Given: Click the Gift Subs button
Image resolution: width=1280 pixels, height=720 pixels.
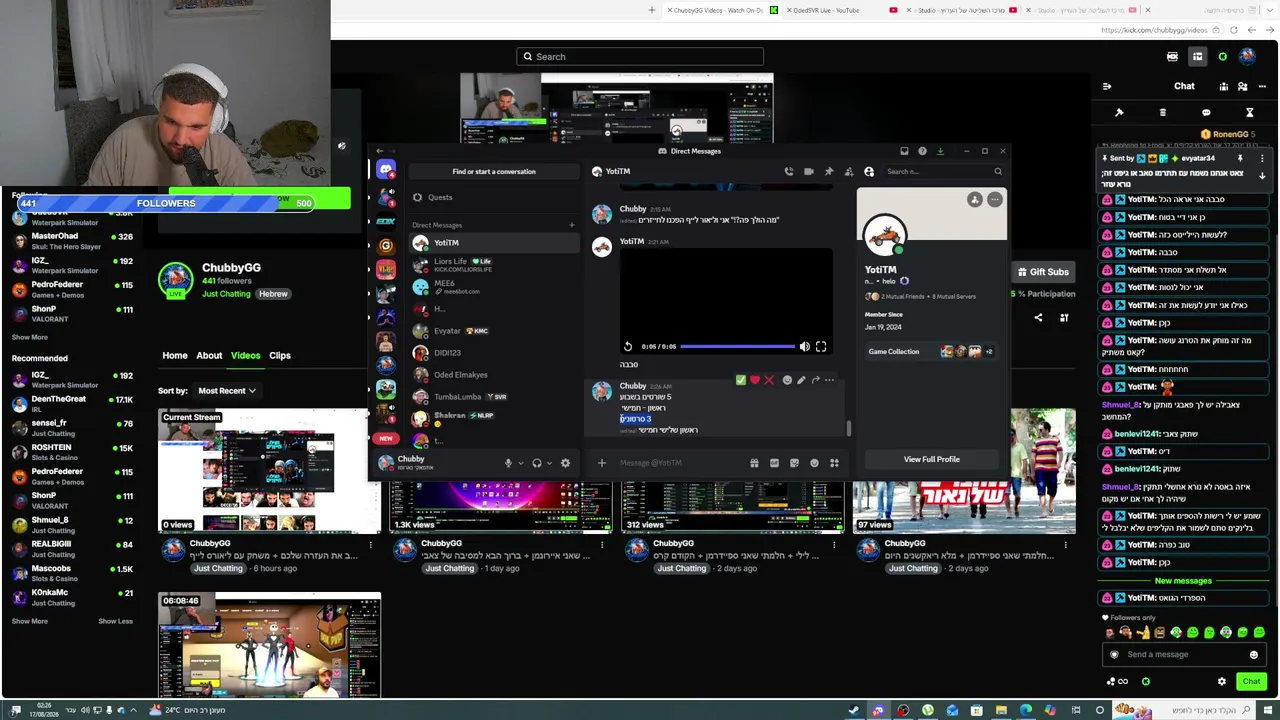Looking at the screenshot, I should click(x=1043, y=272).
